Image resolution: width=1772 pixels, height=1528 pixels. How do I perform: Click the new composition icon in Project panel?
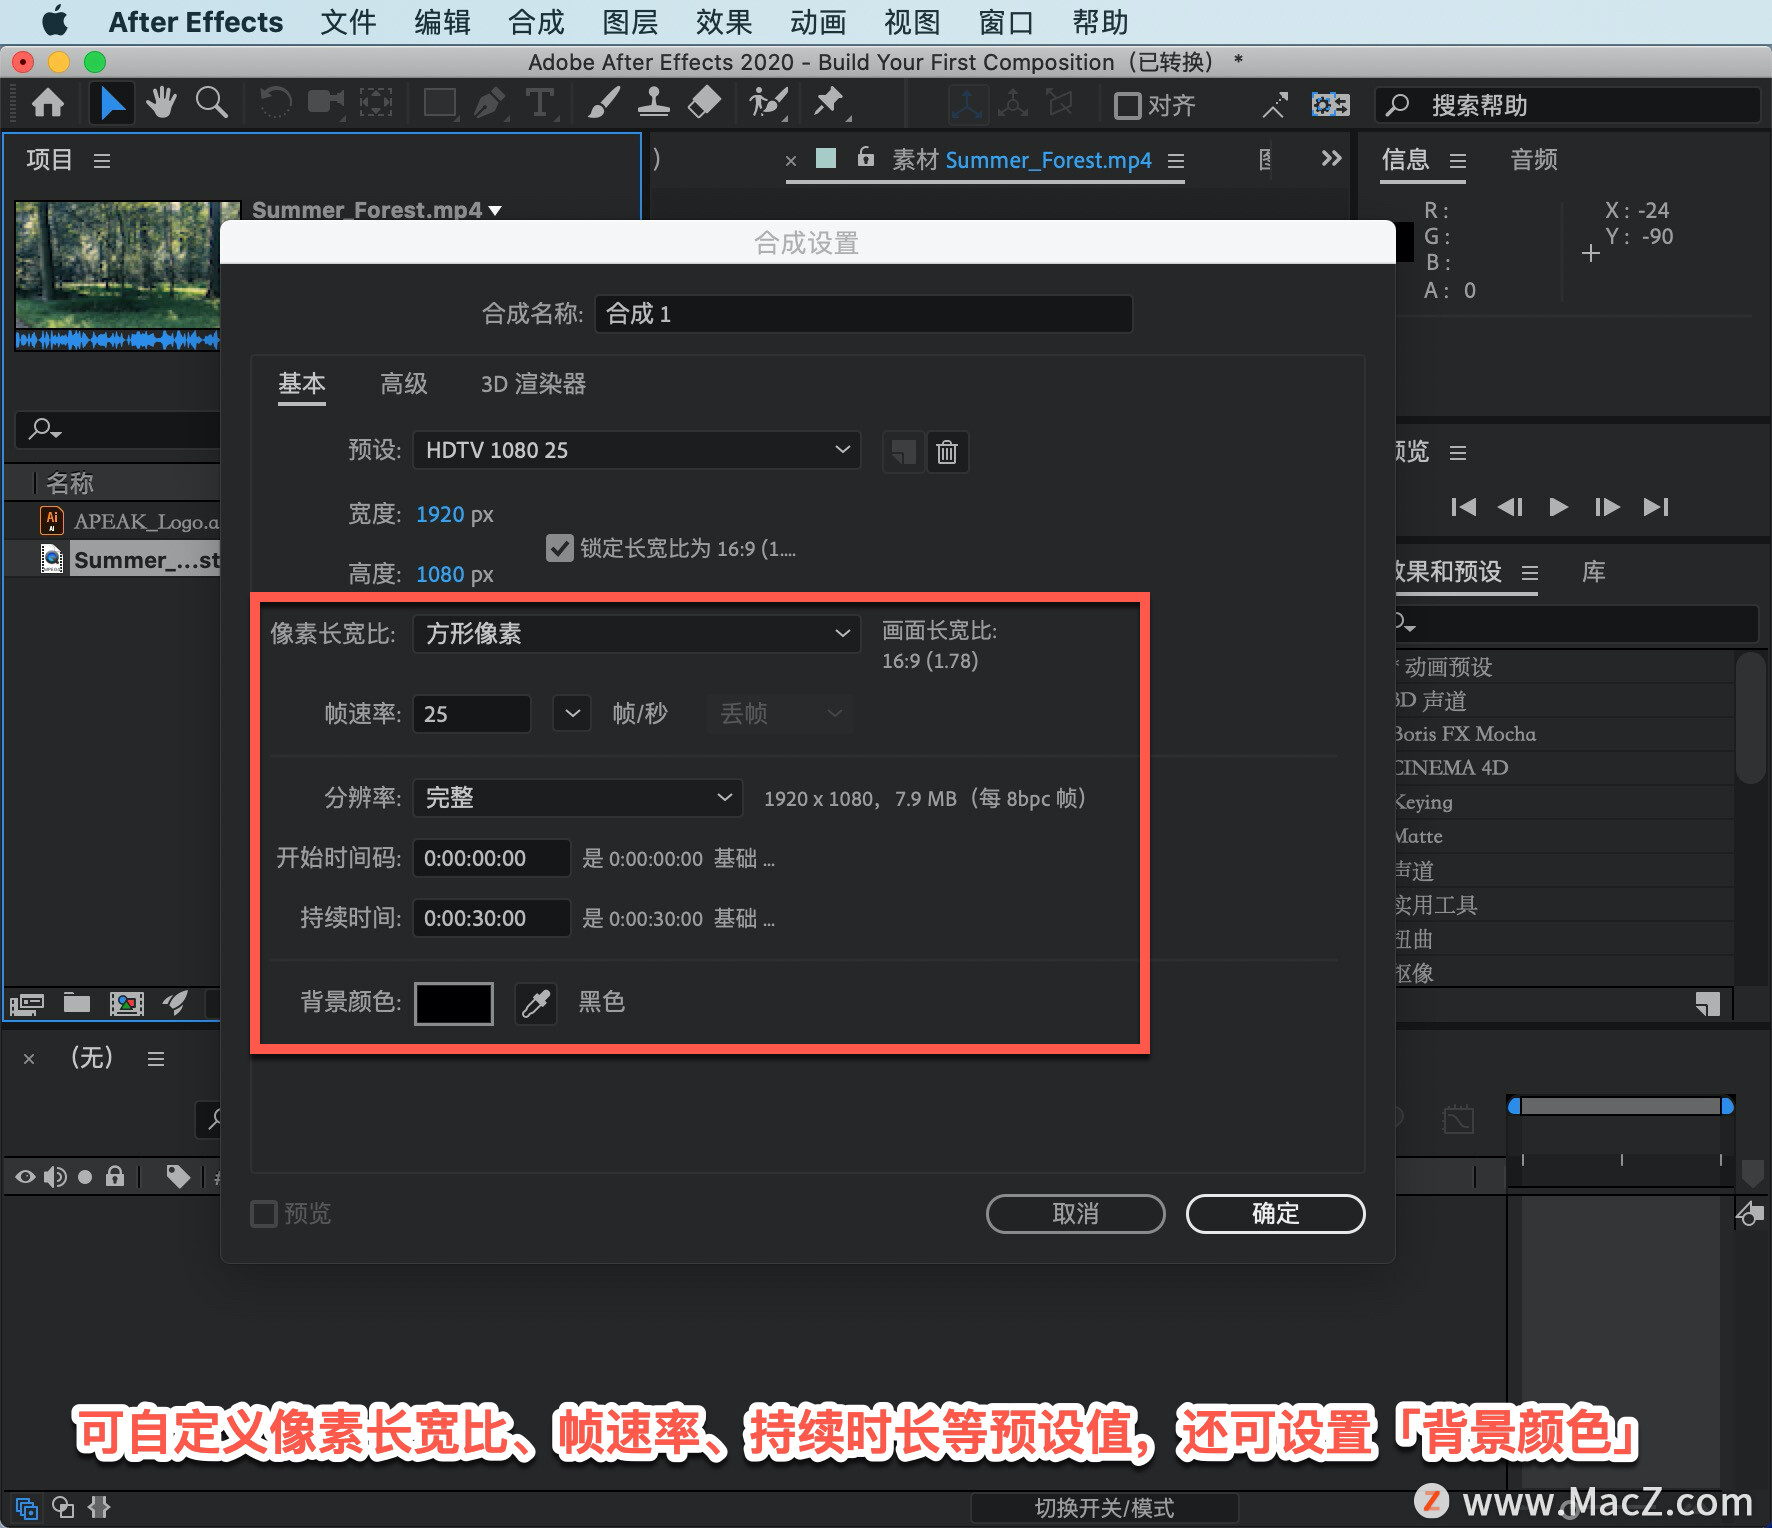tap(126, 1003)
